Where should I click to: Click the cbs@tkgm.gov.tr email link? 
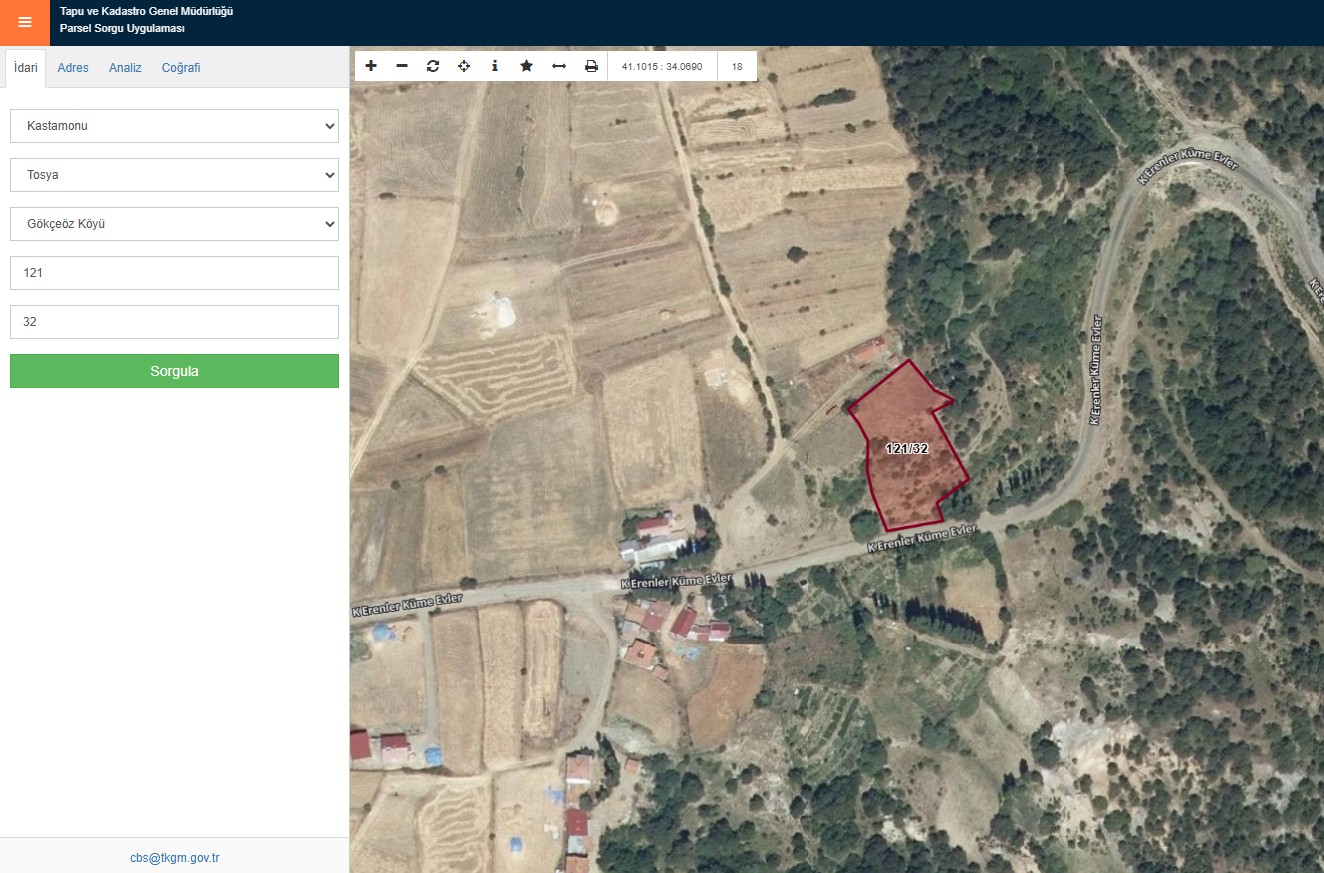click(174, 858)
